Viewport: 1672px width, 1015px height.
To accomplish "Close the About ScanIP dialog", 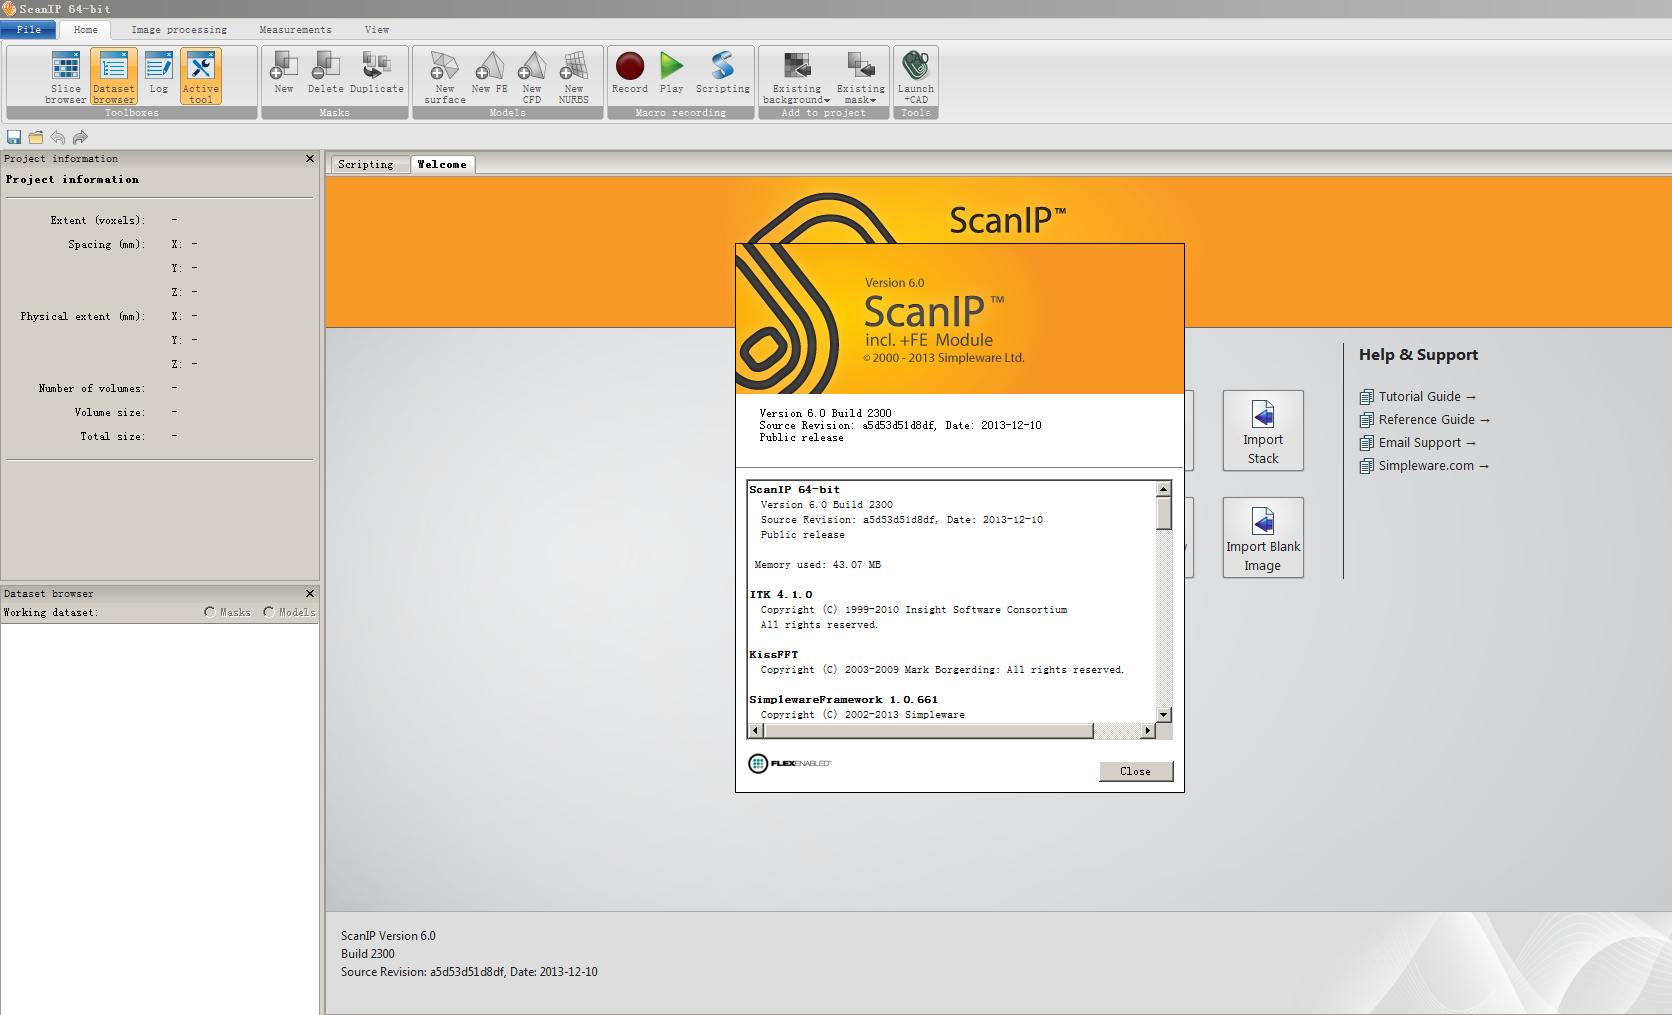I will 1136,771.
